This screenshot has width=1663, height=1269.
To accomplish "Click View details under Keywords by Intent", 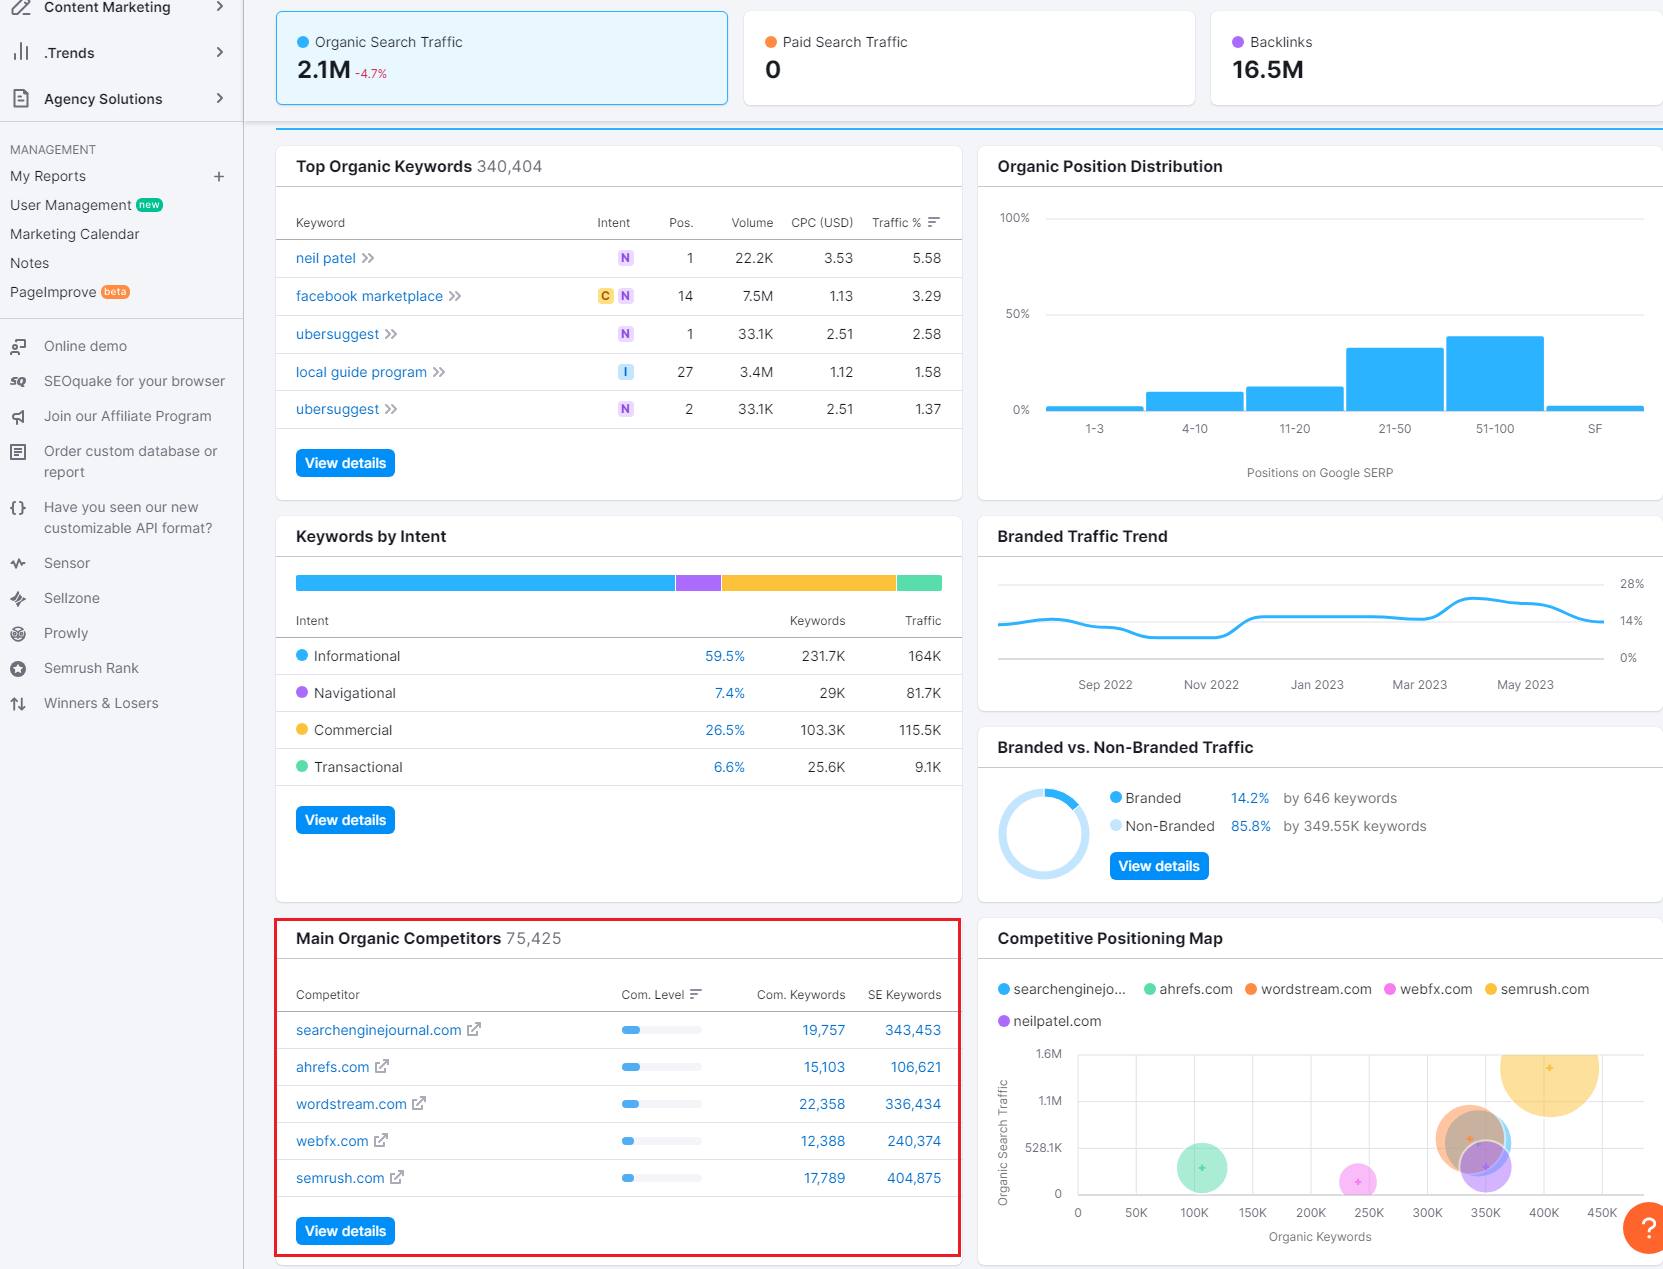I will tap(345, 820).
